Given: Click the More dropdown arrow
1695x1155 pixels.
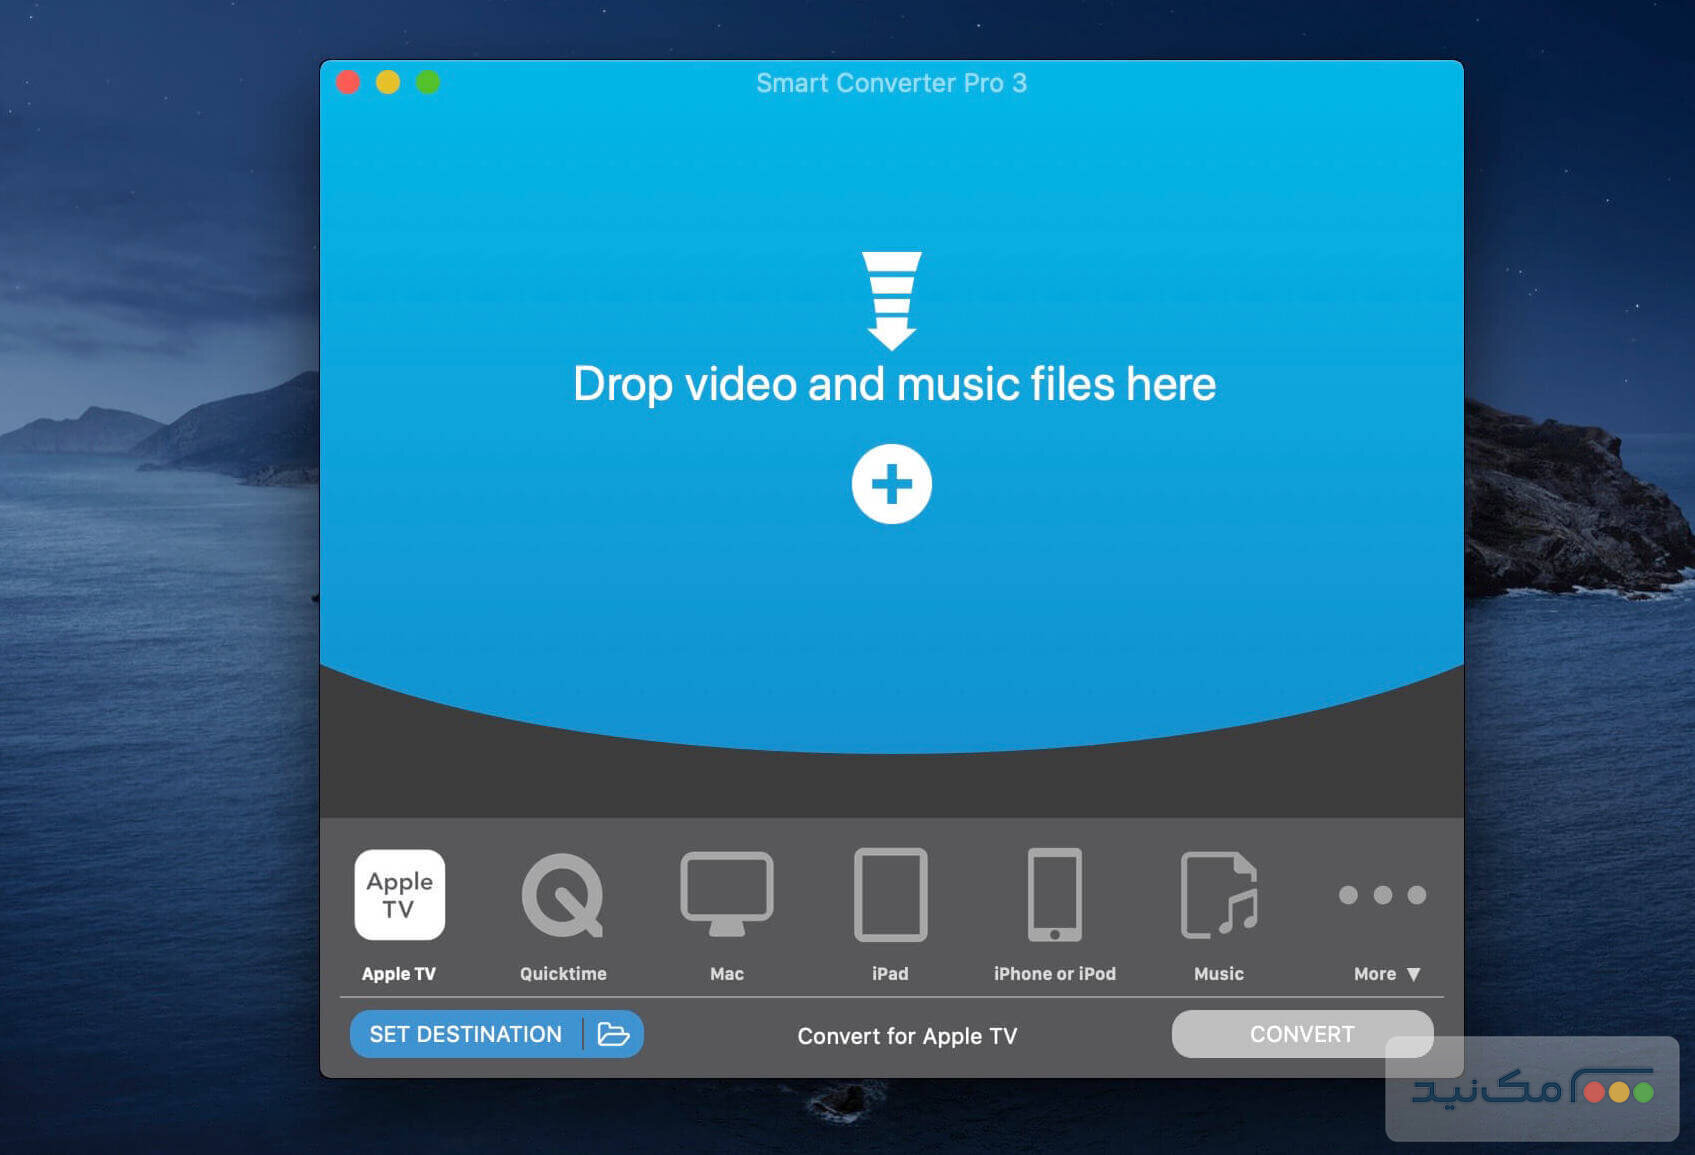Looking at the screenshot, I should (x=1413, y=973).
